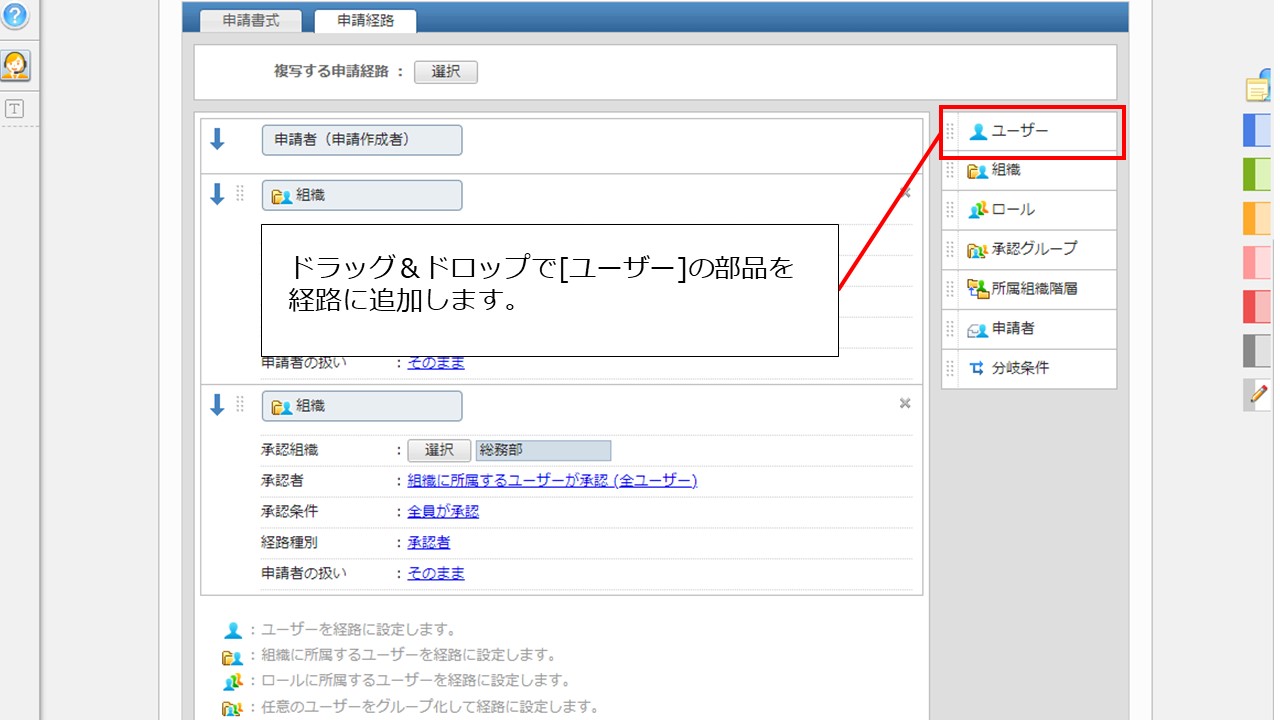This screenshot has width=1280, height=720.
Task: Choose the orange color swatch on right
Action: point(1257,217)
